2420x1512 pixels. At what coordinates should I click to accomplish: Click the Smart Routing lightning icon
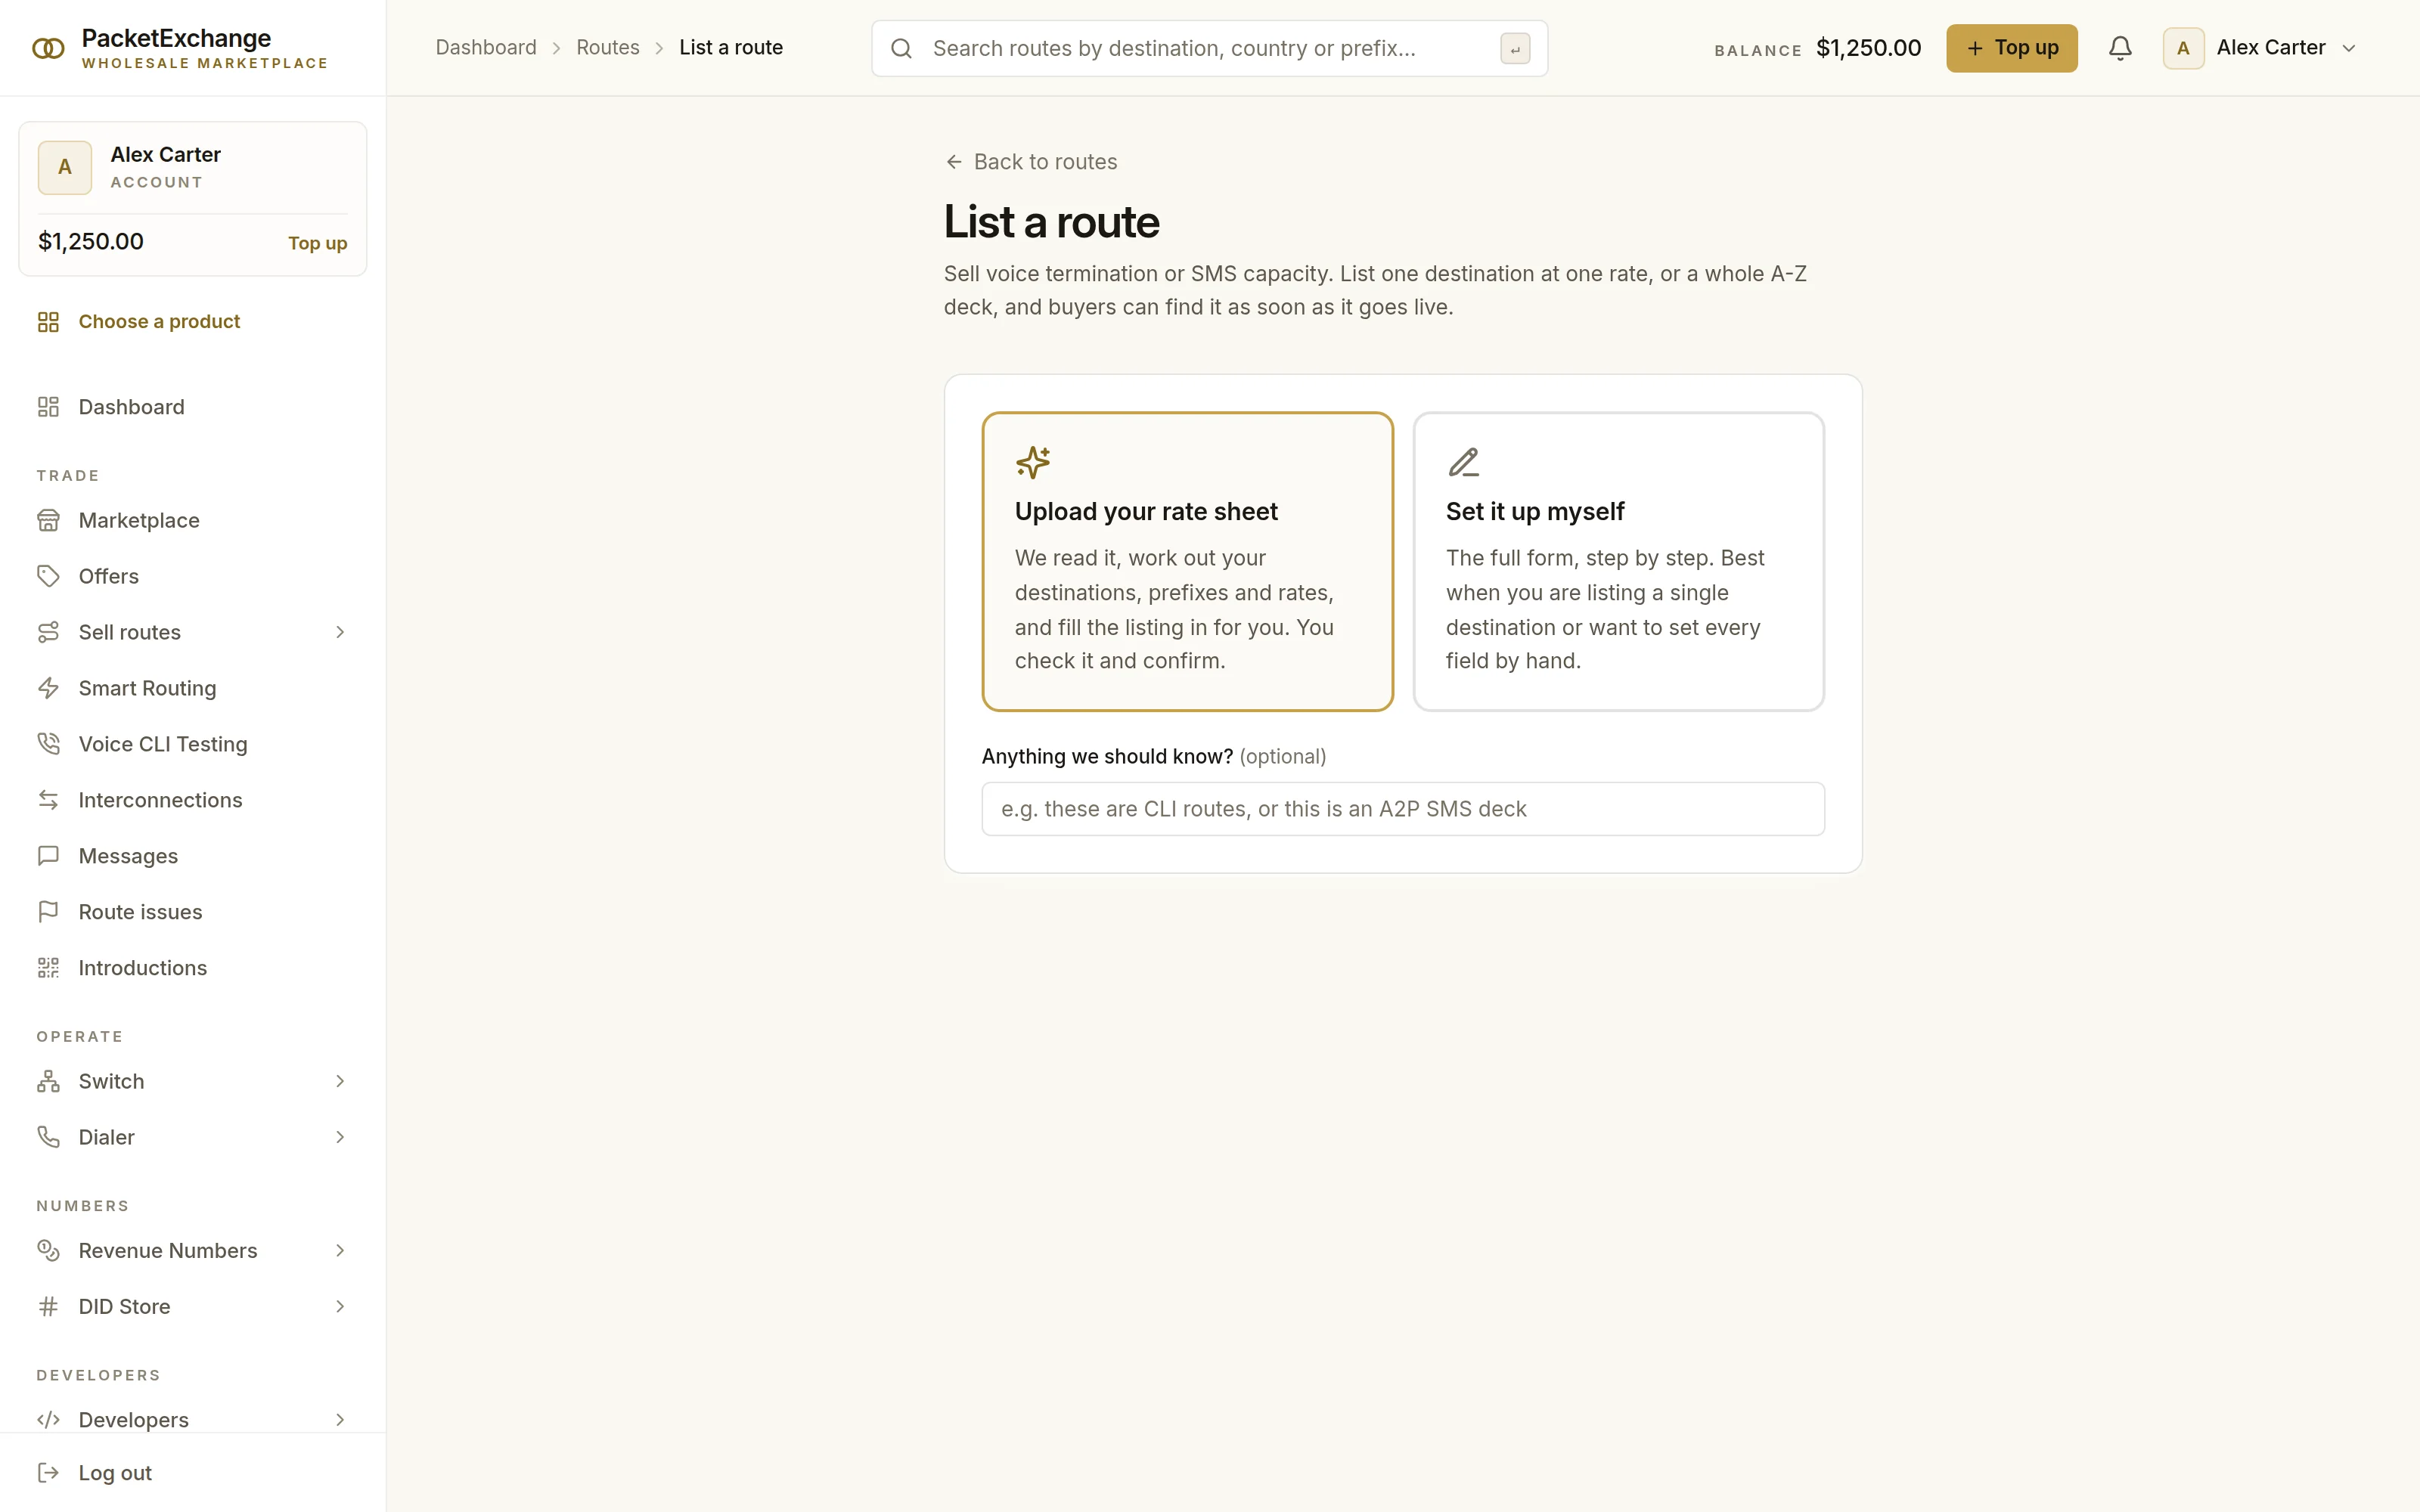[48, 688]
